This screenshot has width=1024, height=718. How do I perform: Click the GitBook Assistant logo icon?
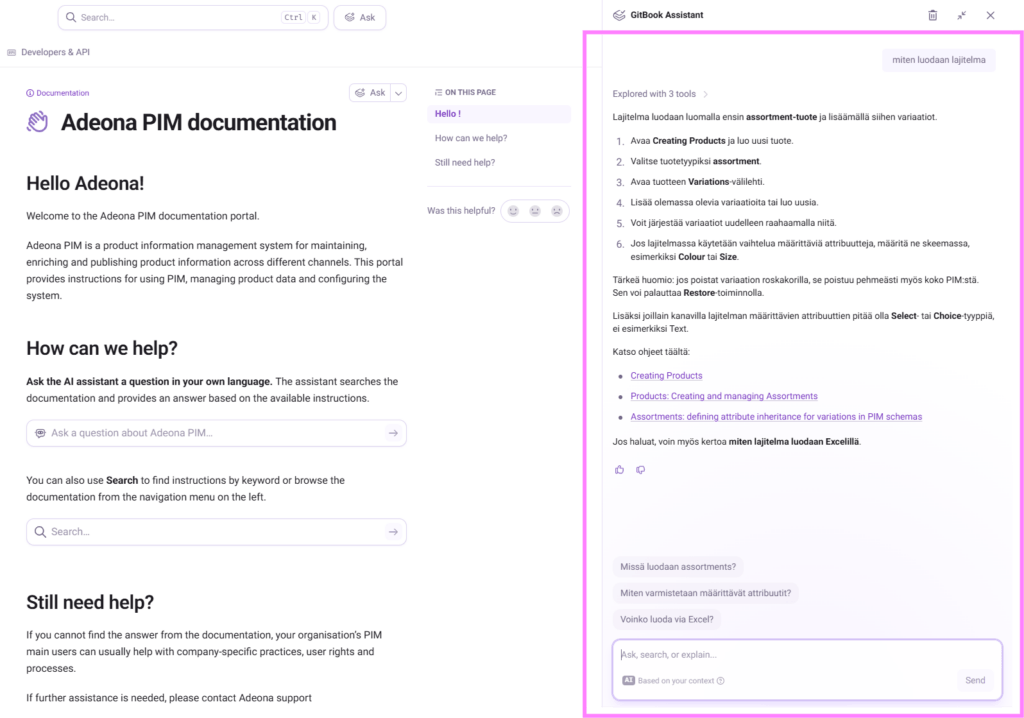tap(619, 15)
